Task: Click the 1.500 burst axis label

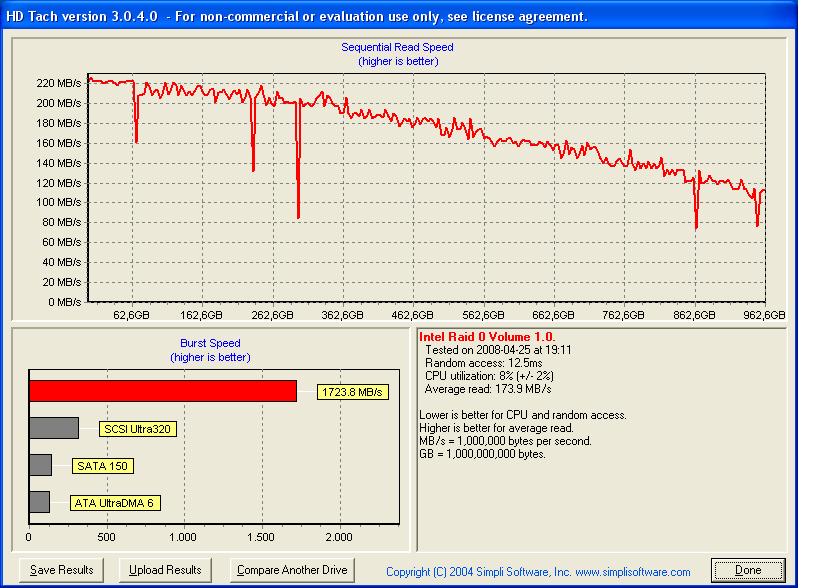Action: (x=261, y=537)
